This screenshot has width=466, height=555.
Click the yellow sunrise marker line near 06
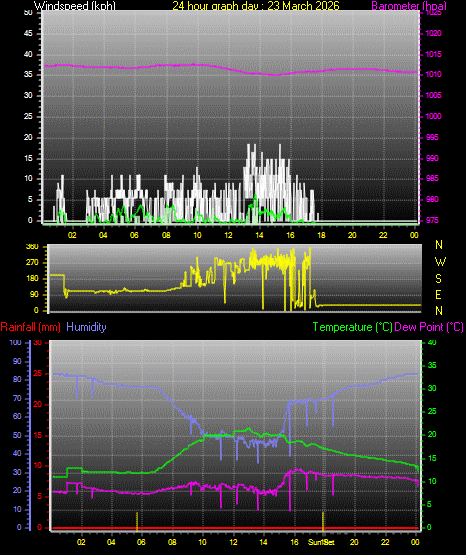[137, 521]
